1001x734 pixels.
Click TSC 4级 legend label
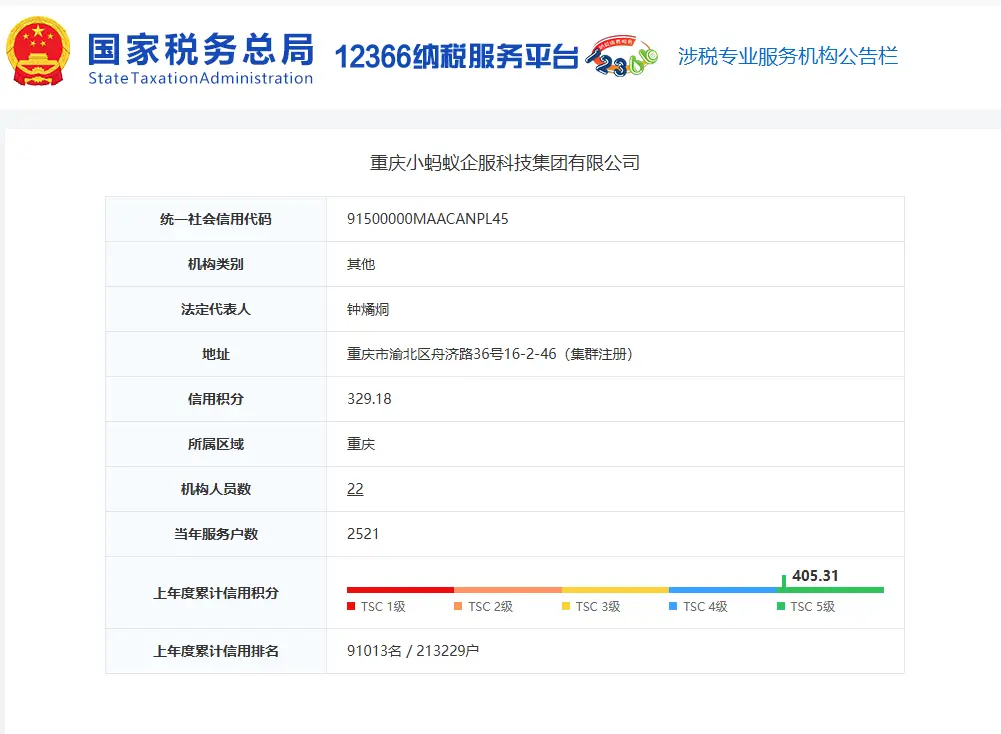click(705, 606)
